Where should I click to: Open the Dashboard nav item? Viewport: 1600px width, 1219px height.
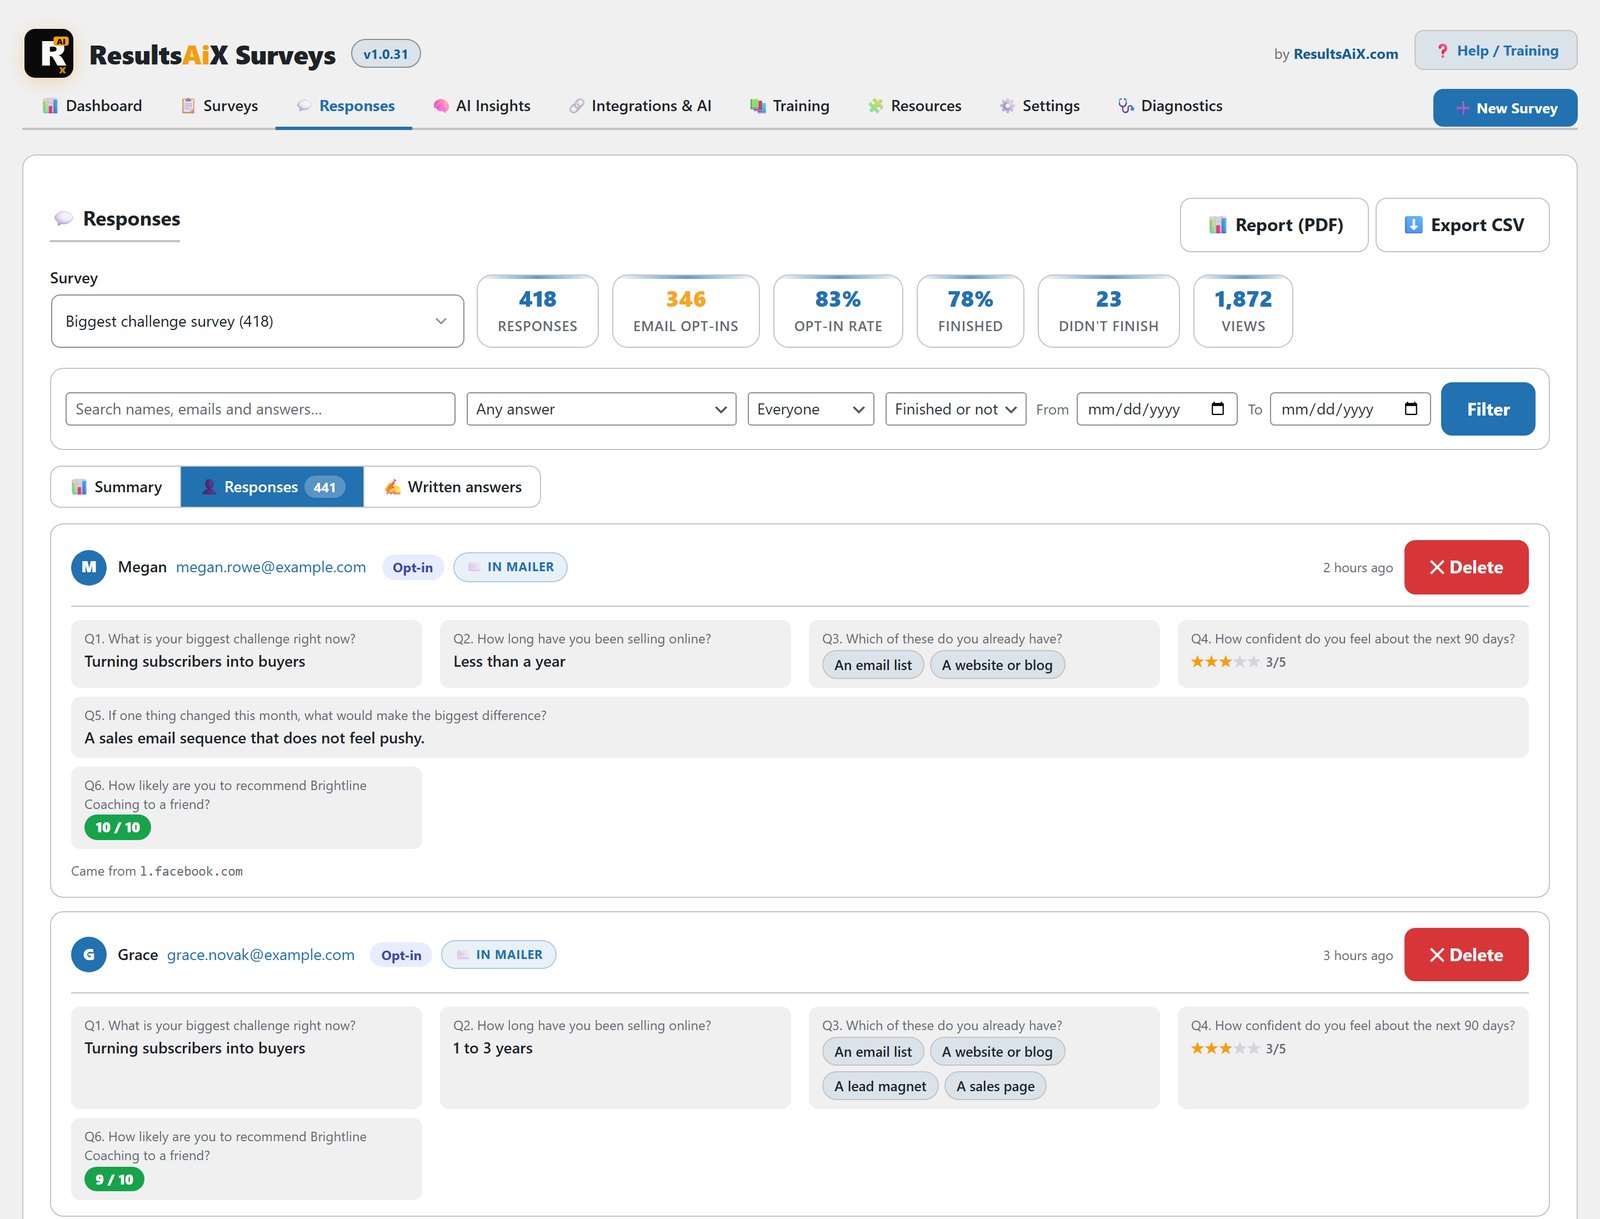92,106
